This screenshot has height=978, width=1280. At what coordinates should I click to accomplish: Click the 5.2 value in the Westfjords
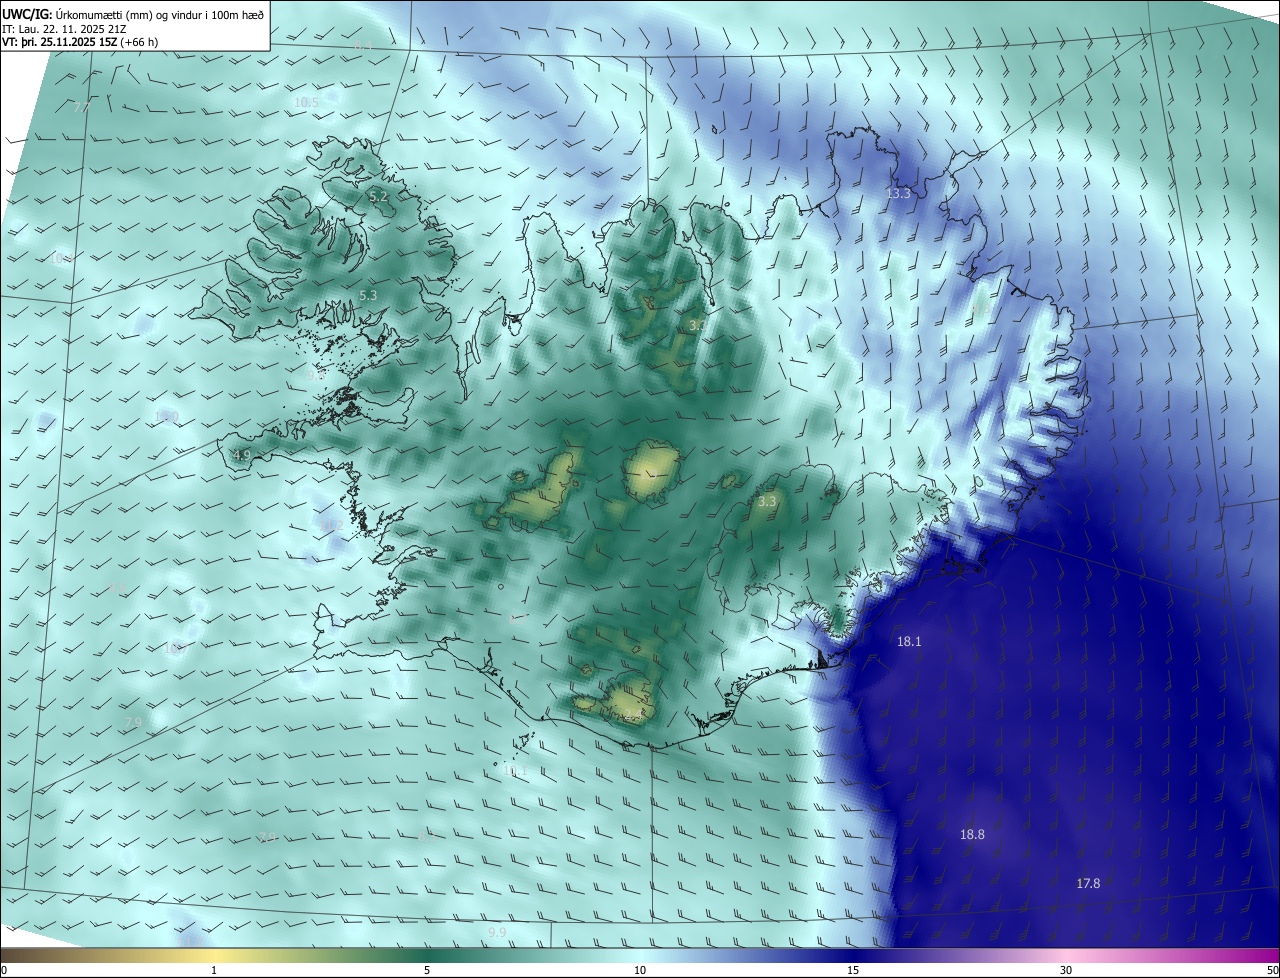pos(378,197)
